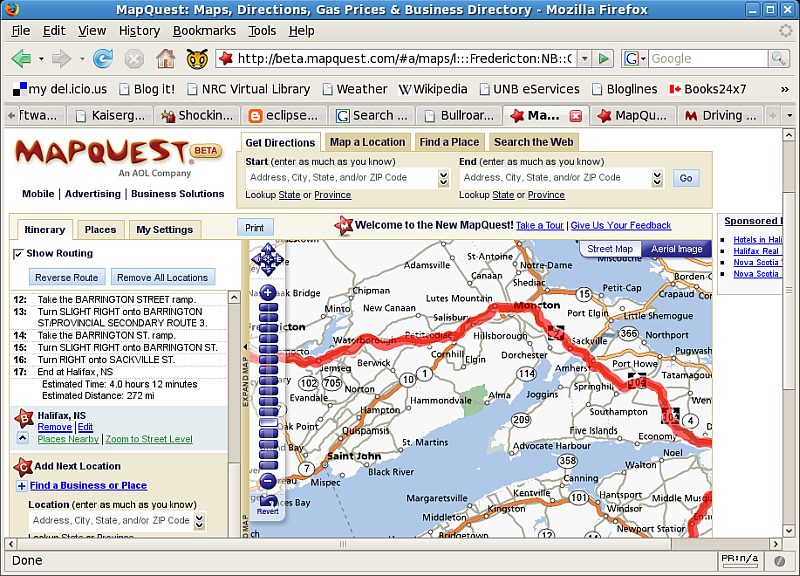Open the History menu
The height and width of the screenshot is (576, 800).
139,31
